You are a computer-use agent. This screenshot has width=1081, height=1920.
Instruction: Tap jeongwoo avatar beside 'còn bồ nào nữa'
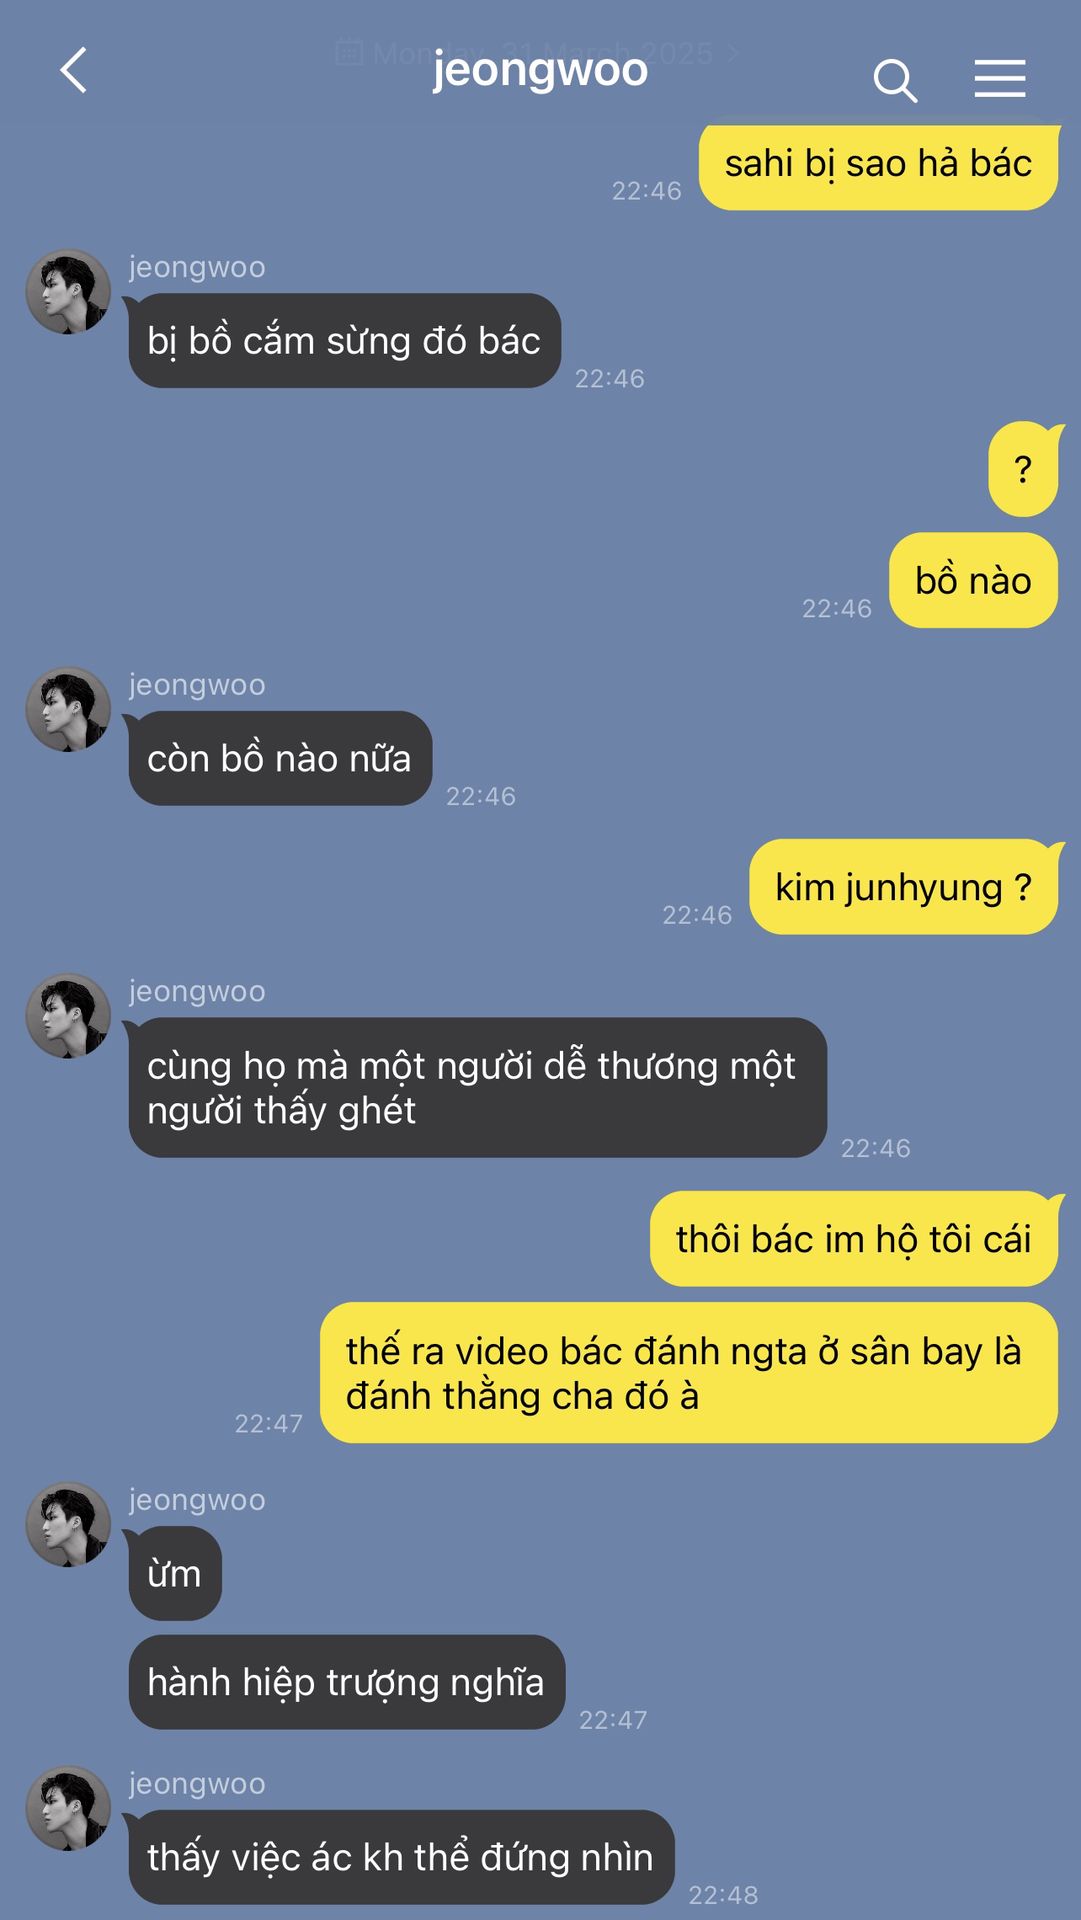tap(68, 710)
